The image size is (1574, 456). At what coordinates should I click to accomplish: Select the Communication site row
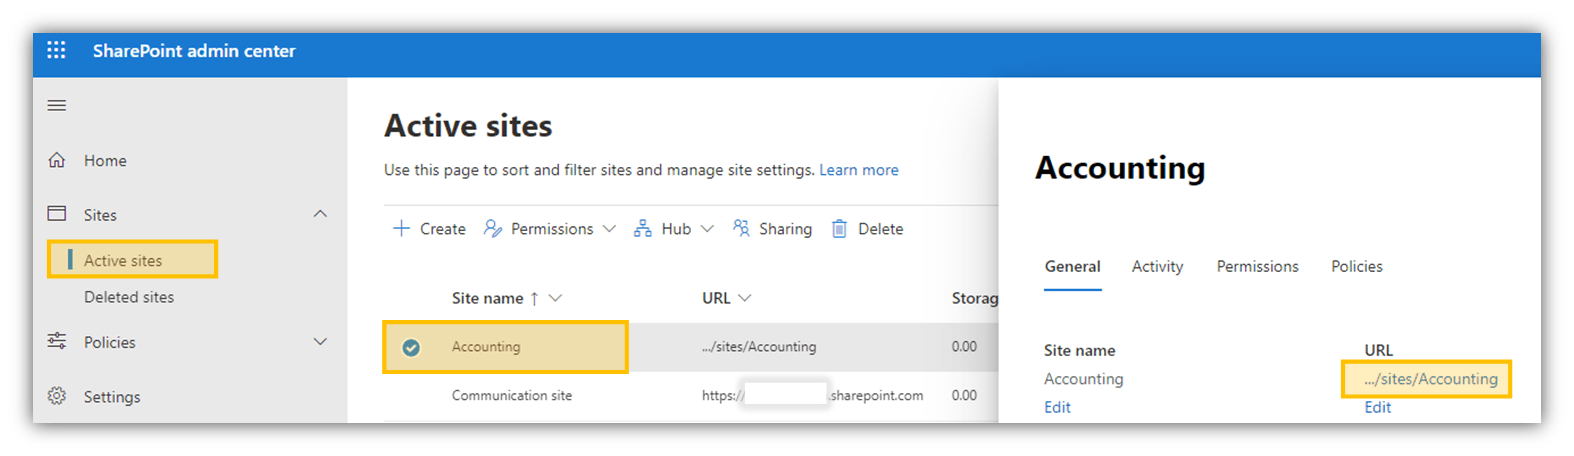(x=691, y=396)
